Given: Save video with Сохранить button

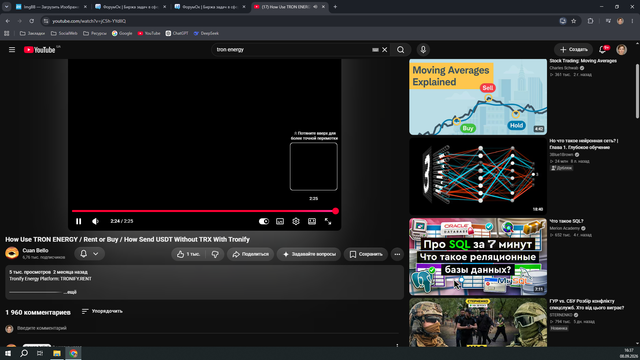Looking at the screenshot, I should click(x=366, y=254).
